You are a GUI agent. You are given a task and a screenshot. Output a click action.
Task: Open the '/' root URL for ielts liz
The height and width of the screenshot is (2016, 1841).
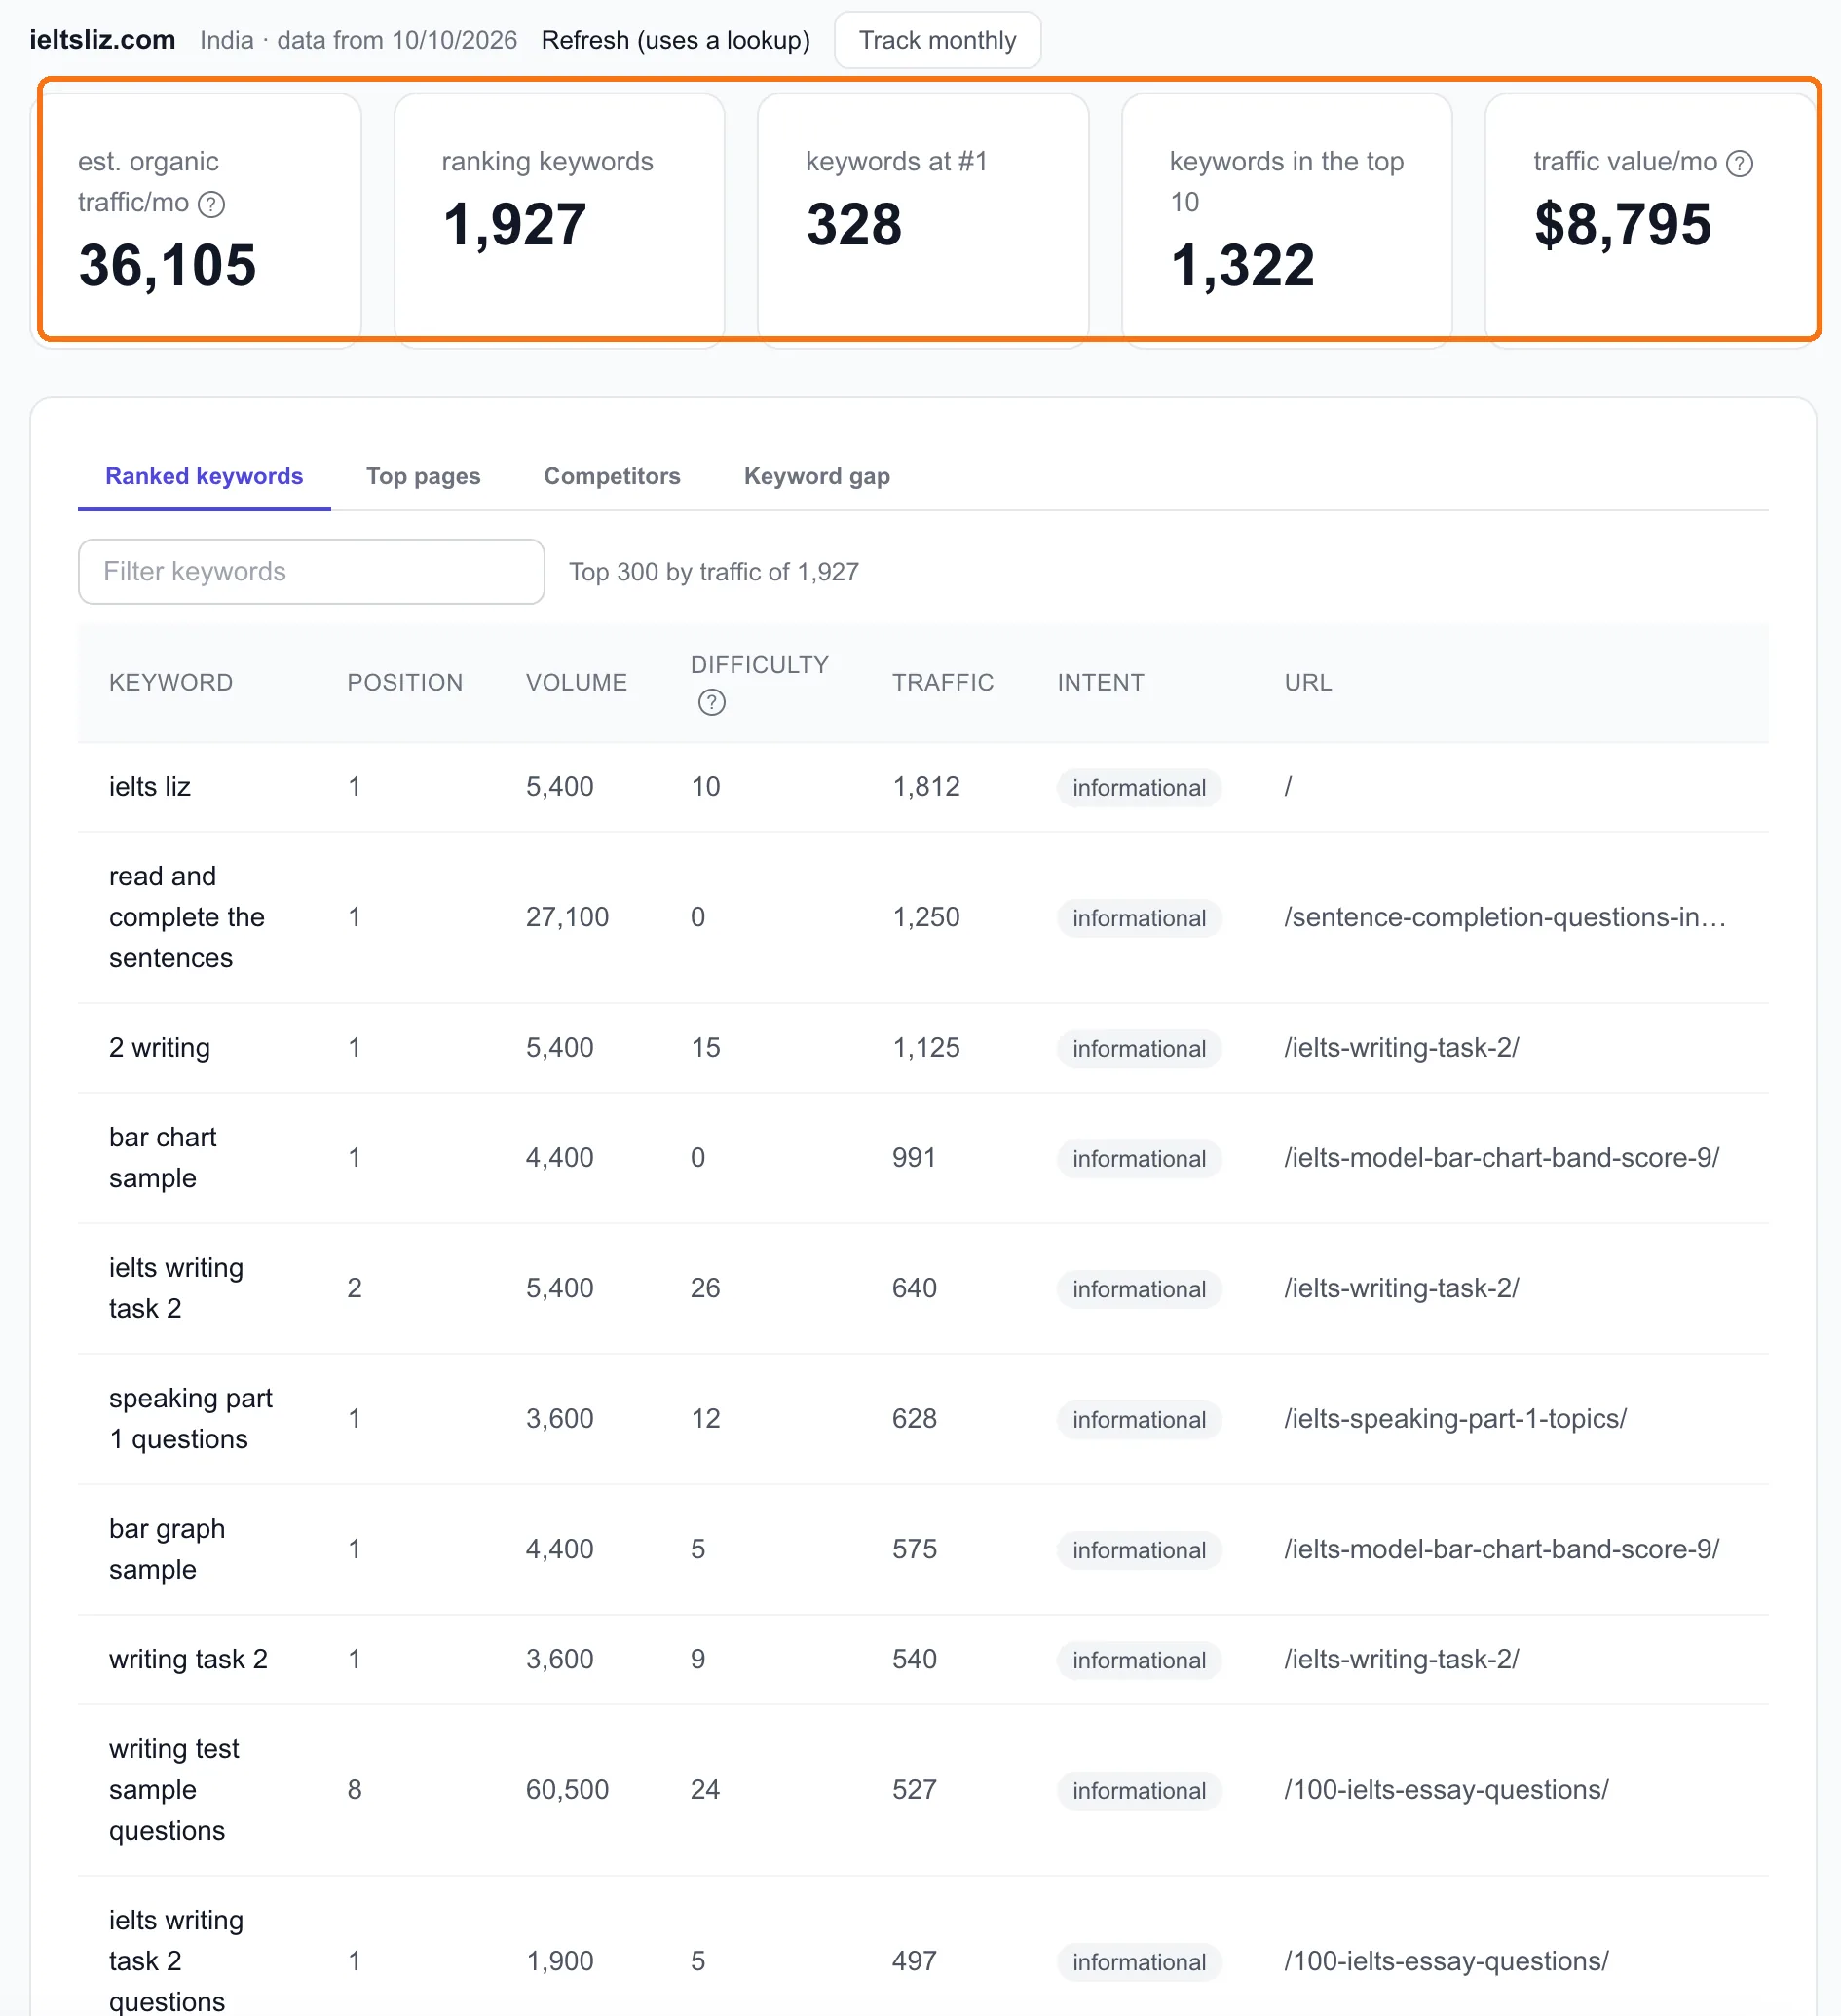(1287, 786)
